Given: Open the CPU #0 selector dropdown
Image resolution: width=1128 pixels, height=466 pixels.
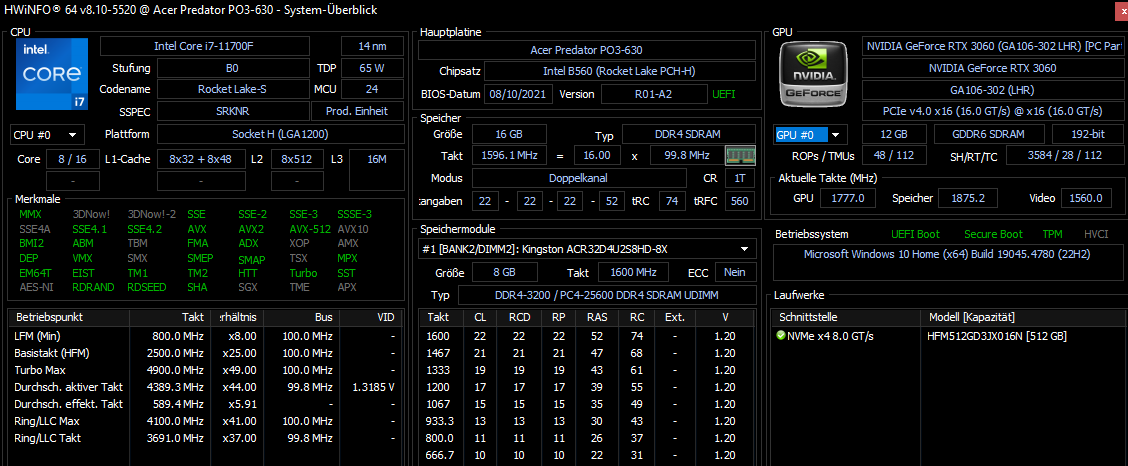Looking at the screenshot, I should [x=47, y=134].
